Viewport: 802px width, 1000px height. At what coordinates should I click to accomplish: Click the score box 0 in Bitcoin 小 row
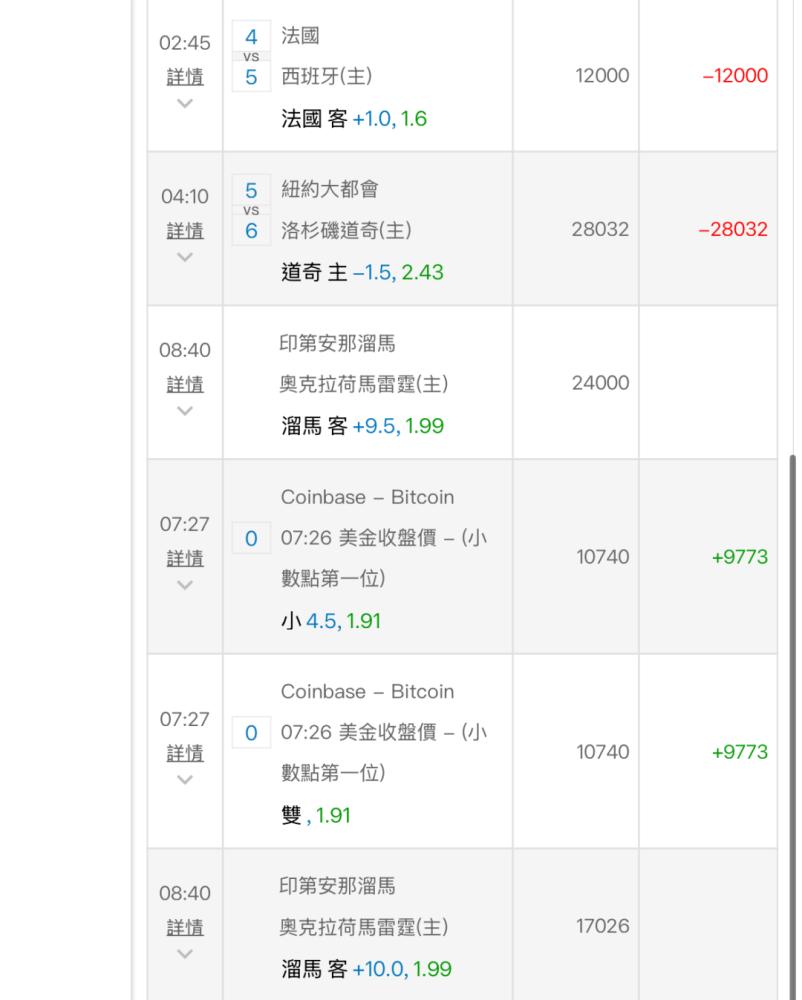click(x=251, y=538)
